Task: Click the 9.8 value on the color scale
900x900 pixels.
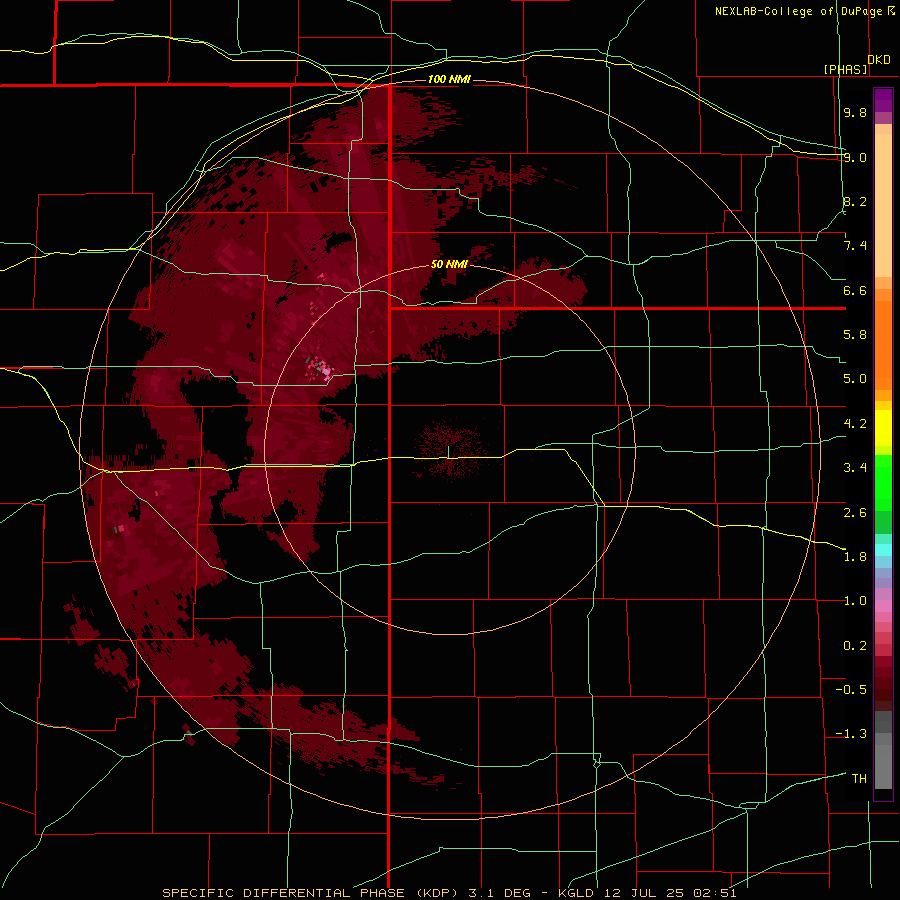Action: 855,112
